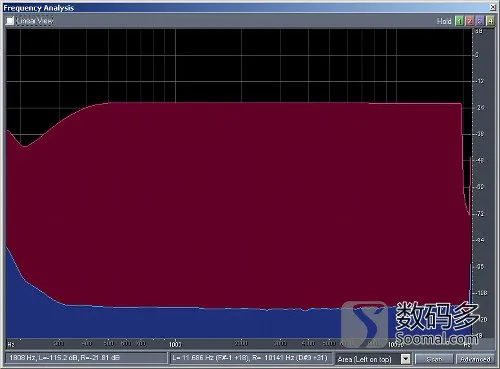Click the Hz label on frequency axis
This screenshot has width=500, height=369.
(11, 344)
